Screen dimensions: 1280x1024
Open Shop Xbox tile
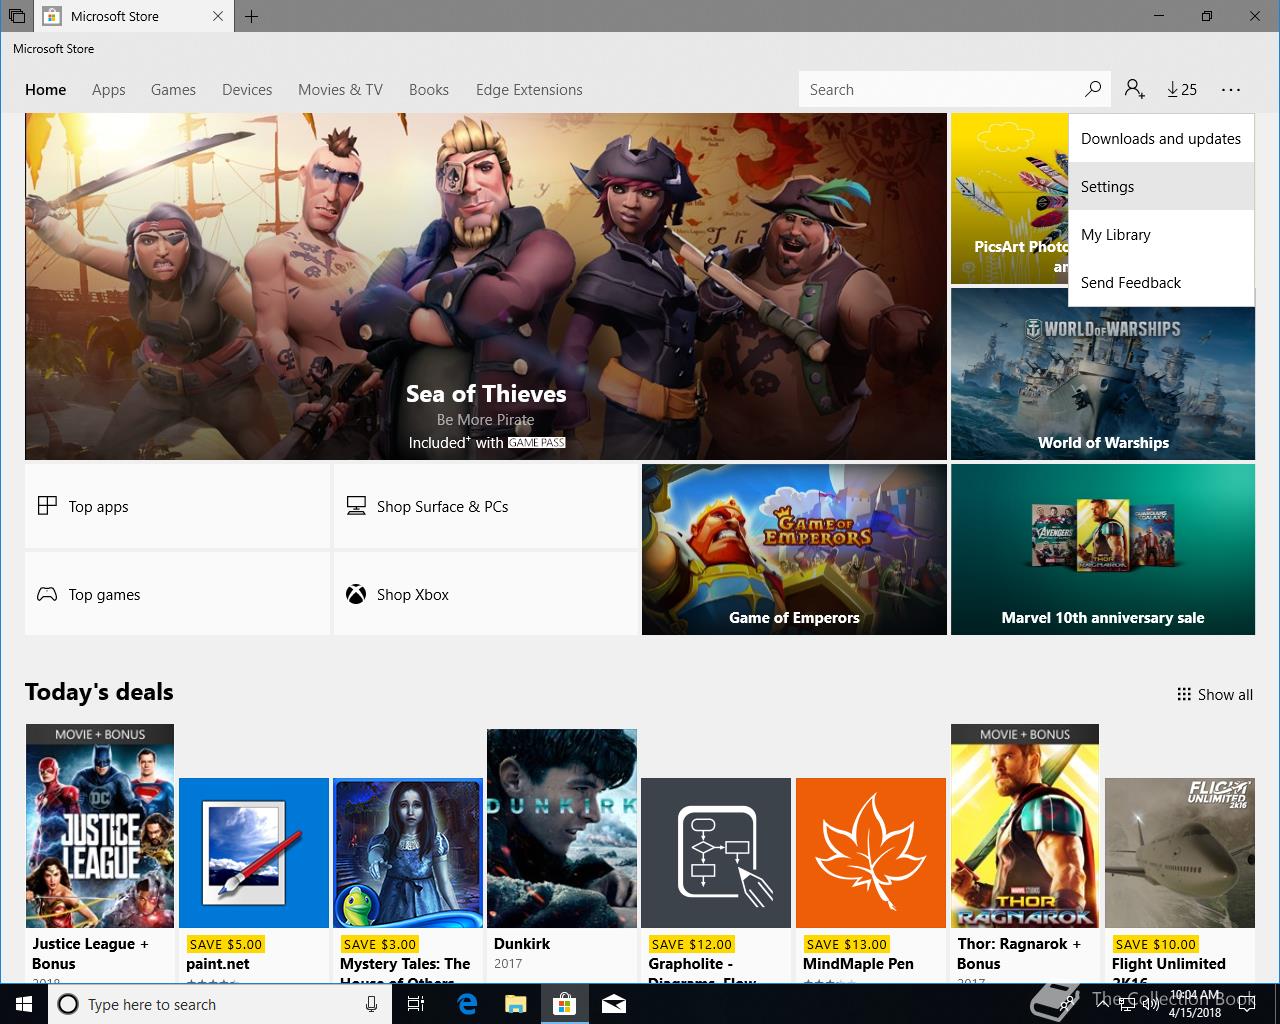click(x=486, y=594)
